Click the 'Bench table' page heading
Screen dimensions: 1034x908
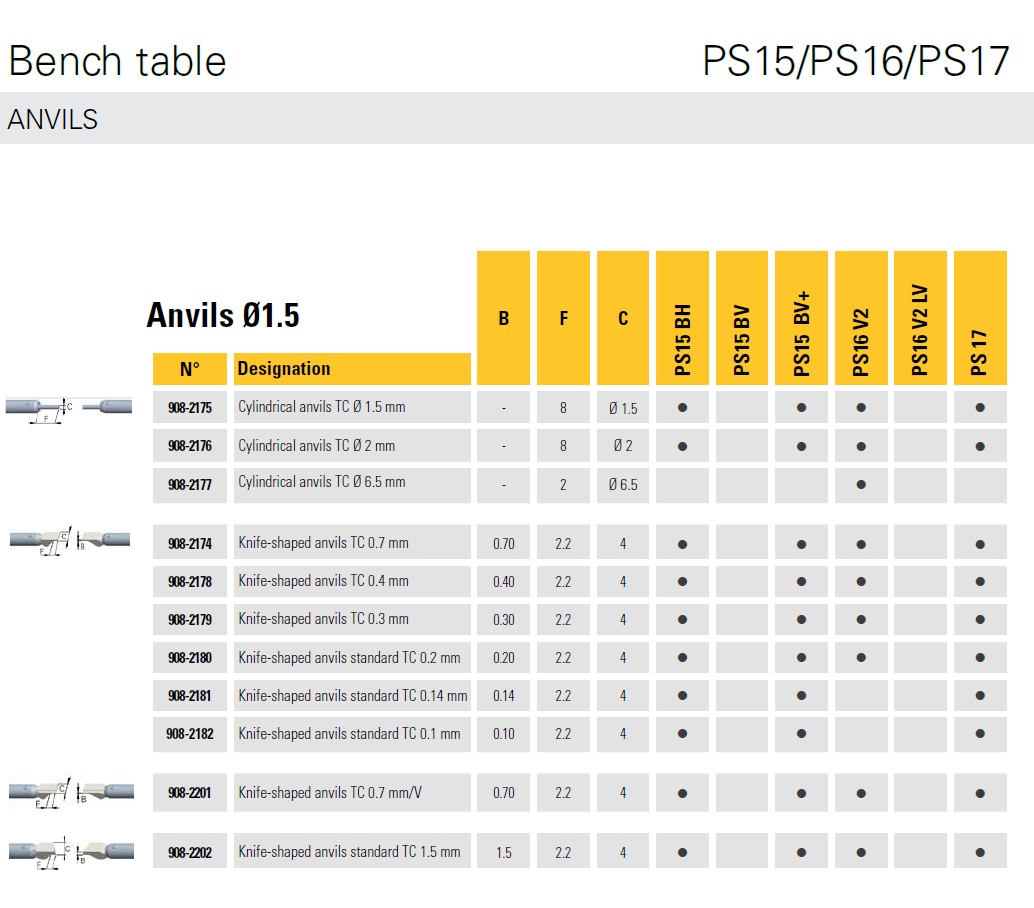pos(117,61)
